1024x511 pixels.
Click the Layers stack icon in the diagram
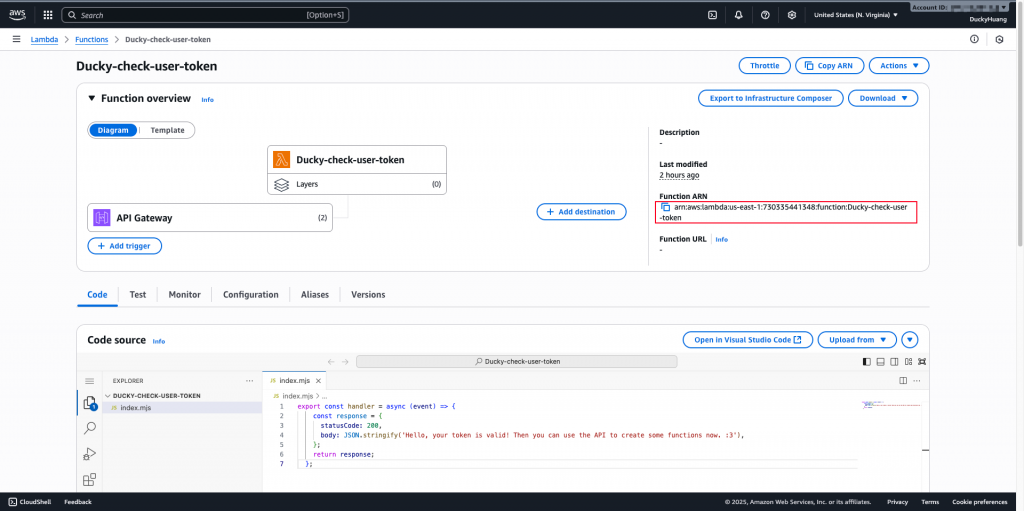click(281, 184)
